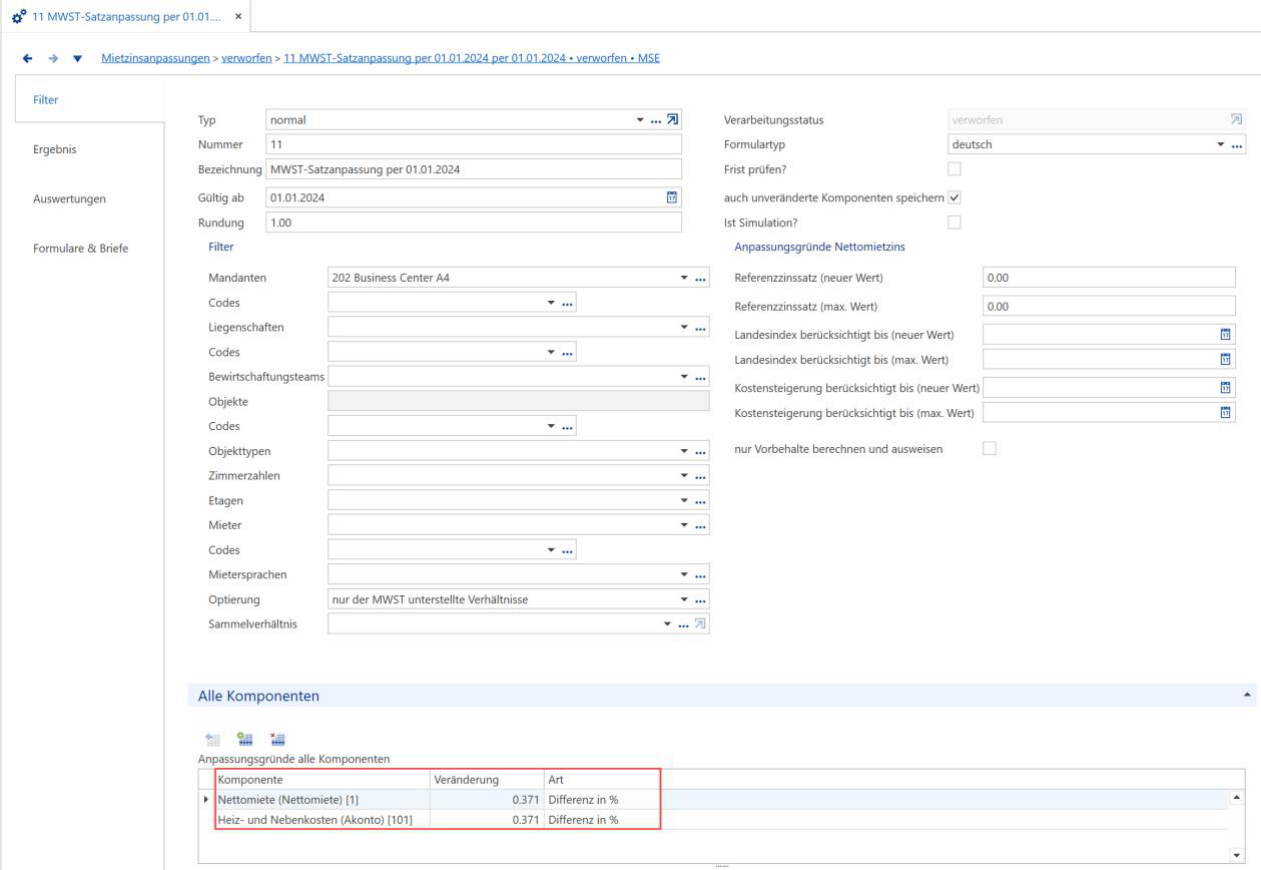Click the greyed-out first icon above components table
Viewport: 1261px width, 870px height.
coord(211,740)
